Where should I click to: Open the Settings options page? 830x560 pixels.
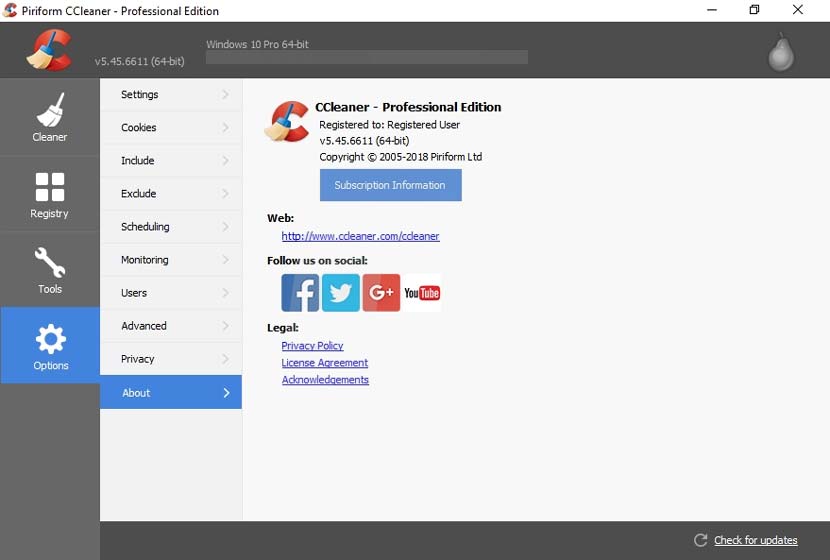[171, 95]
